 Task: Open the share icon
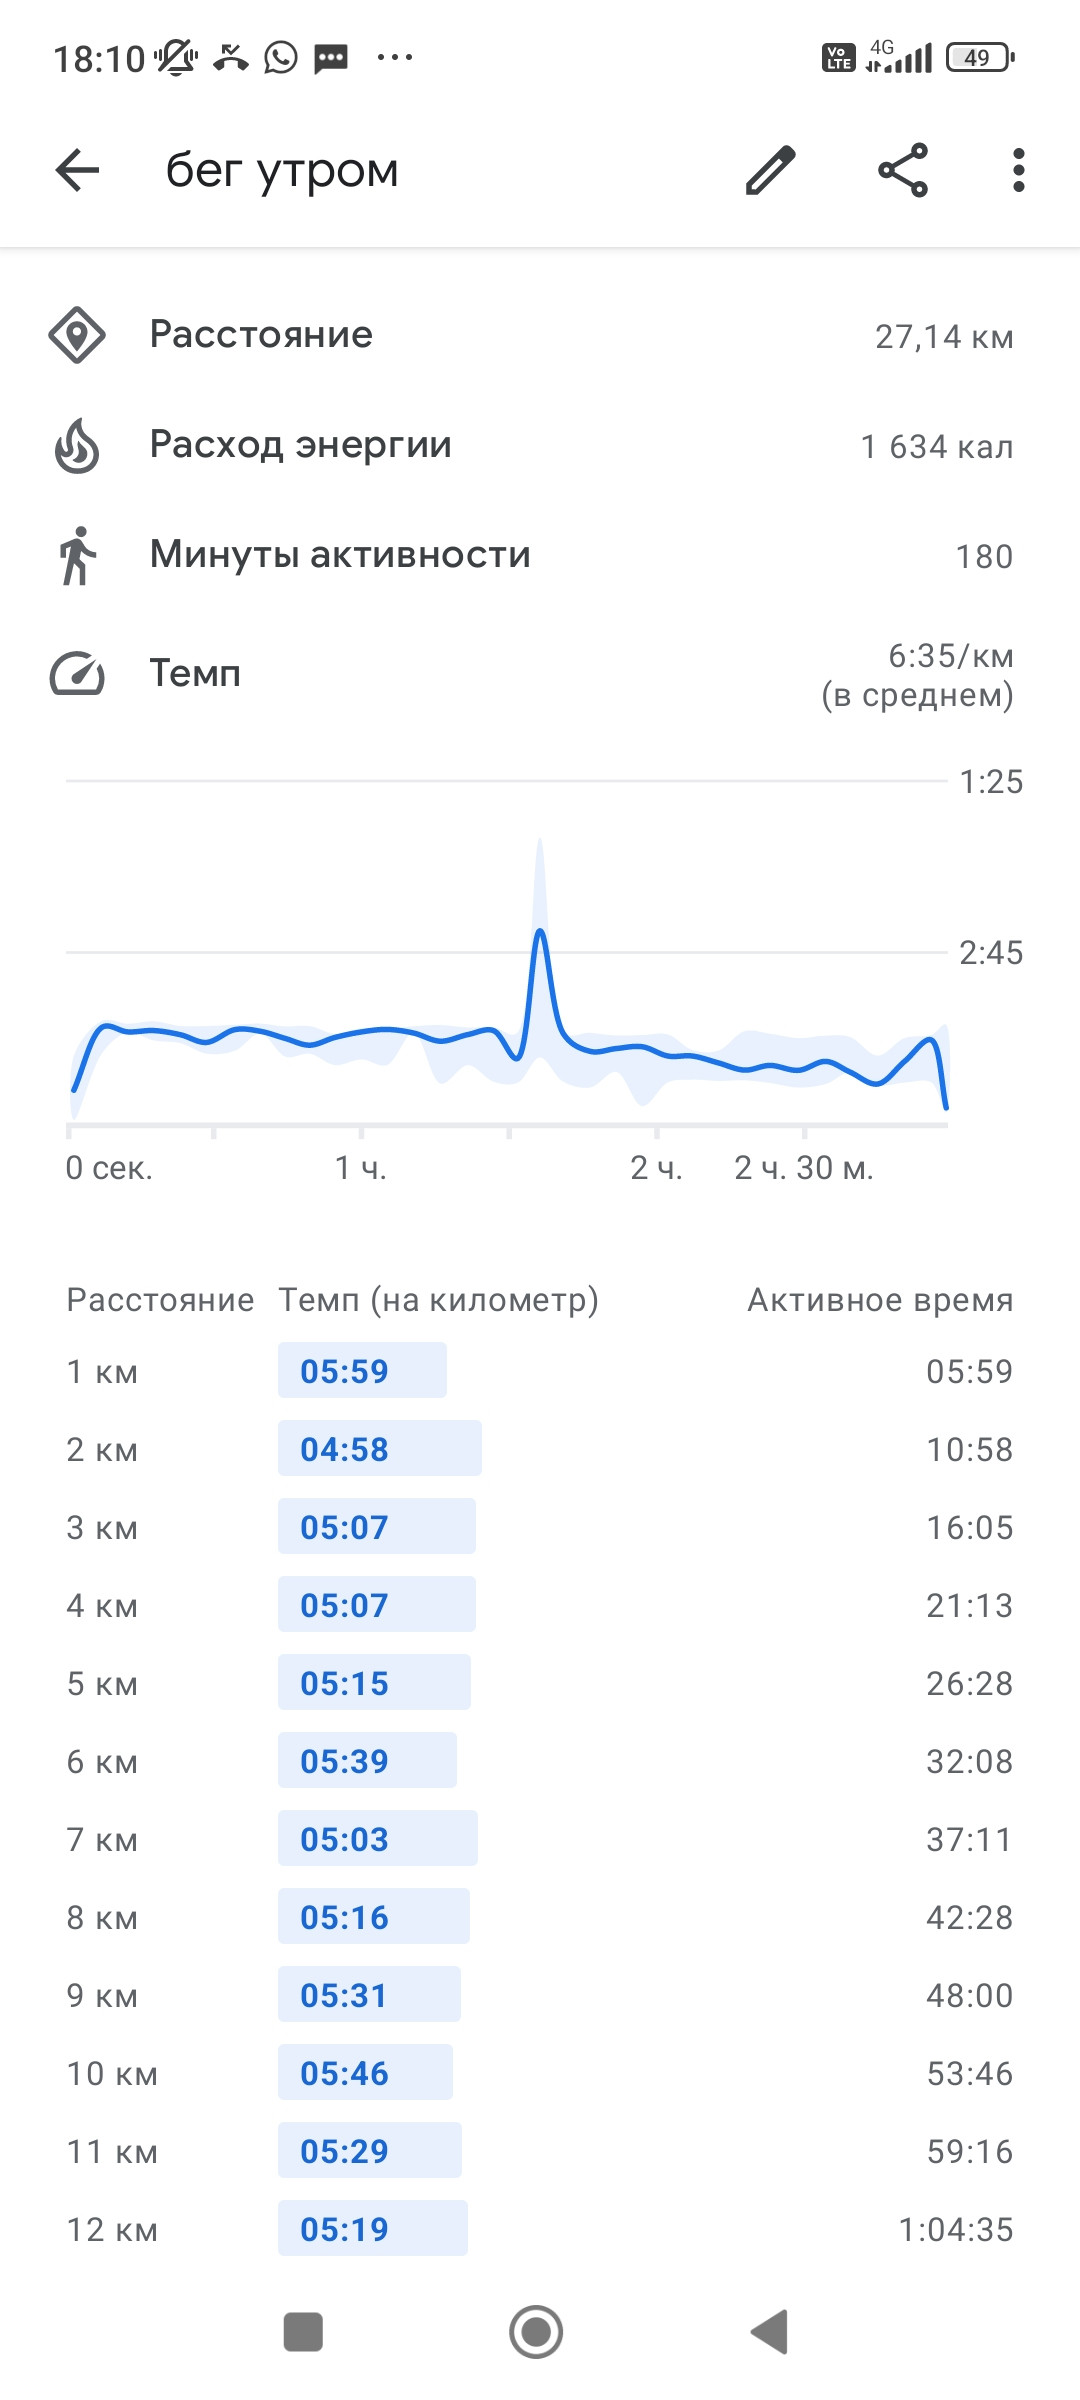click(903, 170)
